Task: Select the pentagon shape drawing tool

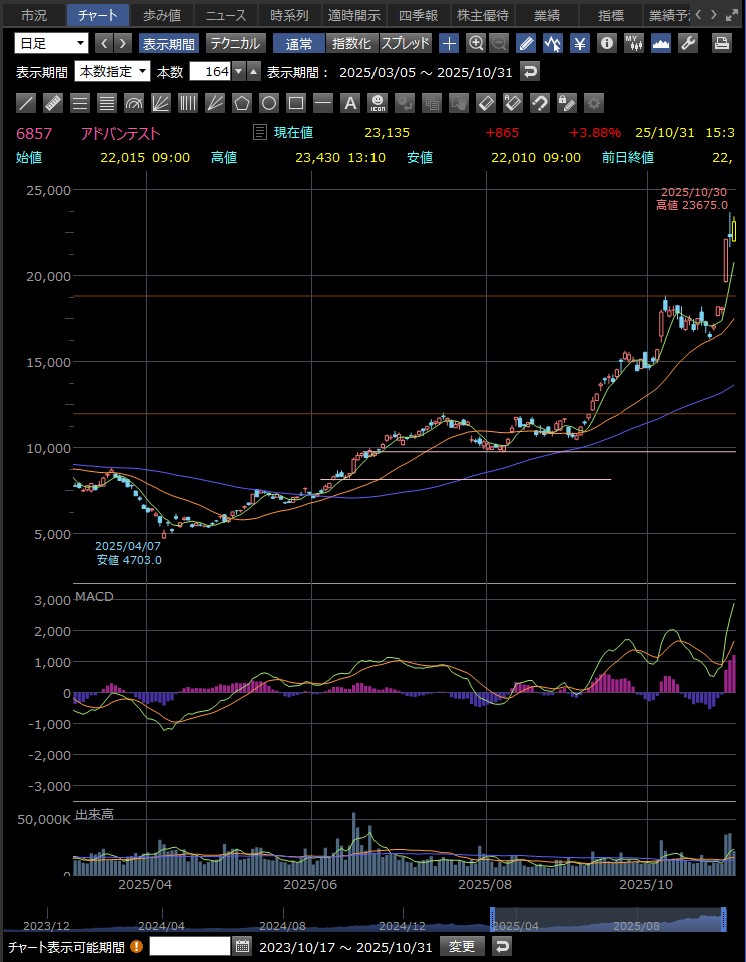Action: click(241, 102)
